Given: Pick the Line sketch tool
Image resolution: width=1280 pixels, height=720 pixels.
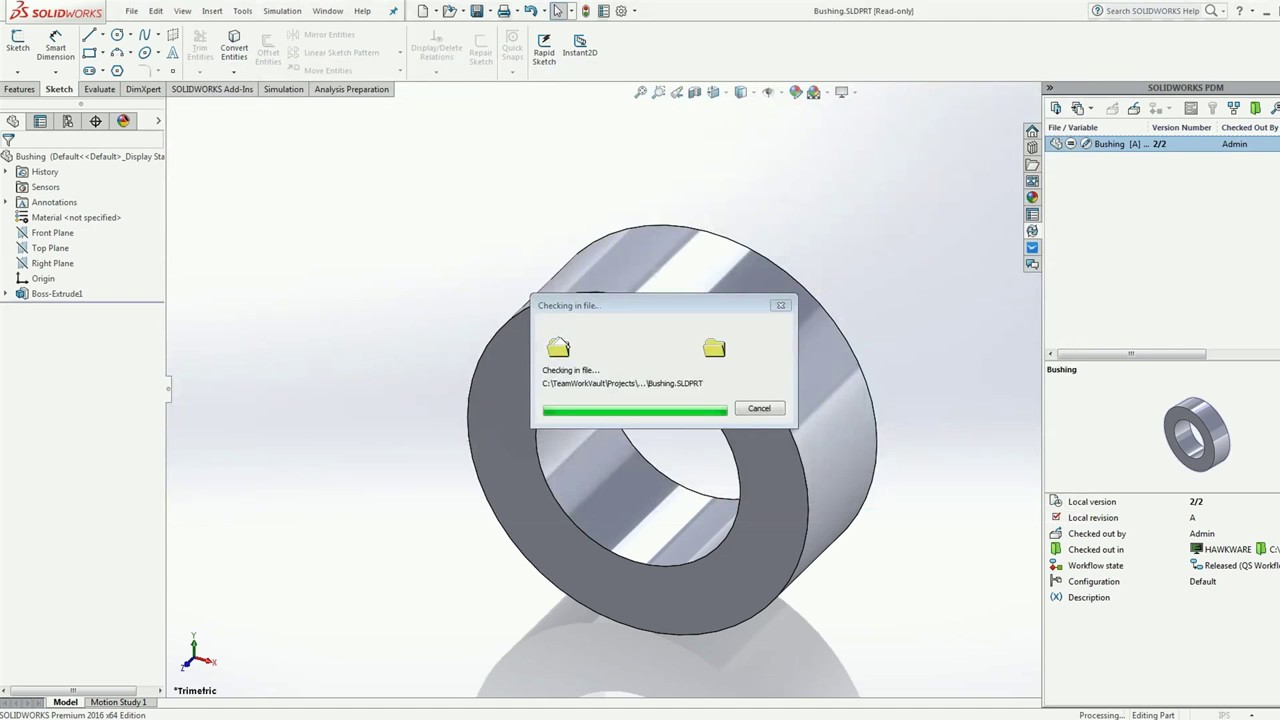Looking at the screenshot, I should point(90,35).
